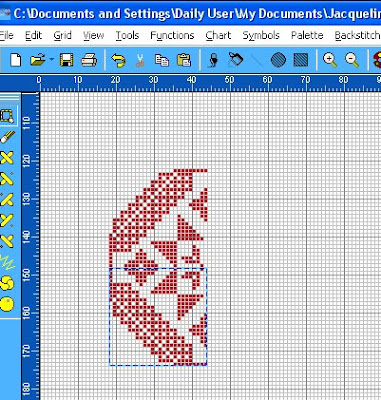This screenshot has width=381, height=400.
Task: Zoom in with the plus magnifier
Action: tap(330, 60)
